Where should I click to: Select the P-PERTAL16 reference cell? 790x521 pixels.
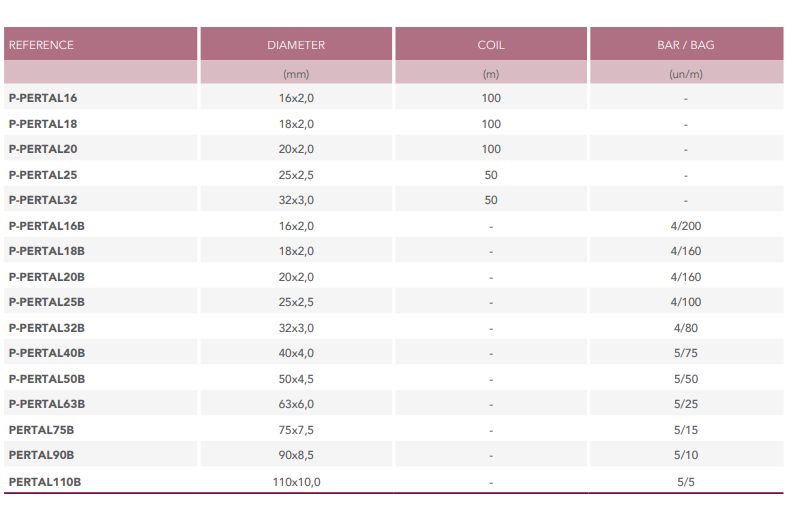pos(43,98)
